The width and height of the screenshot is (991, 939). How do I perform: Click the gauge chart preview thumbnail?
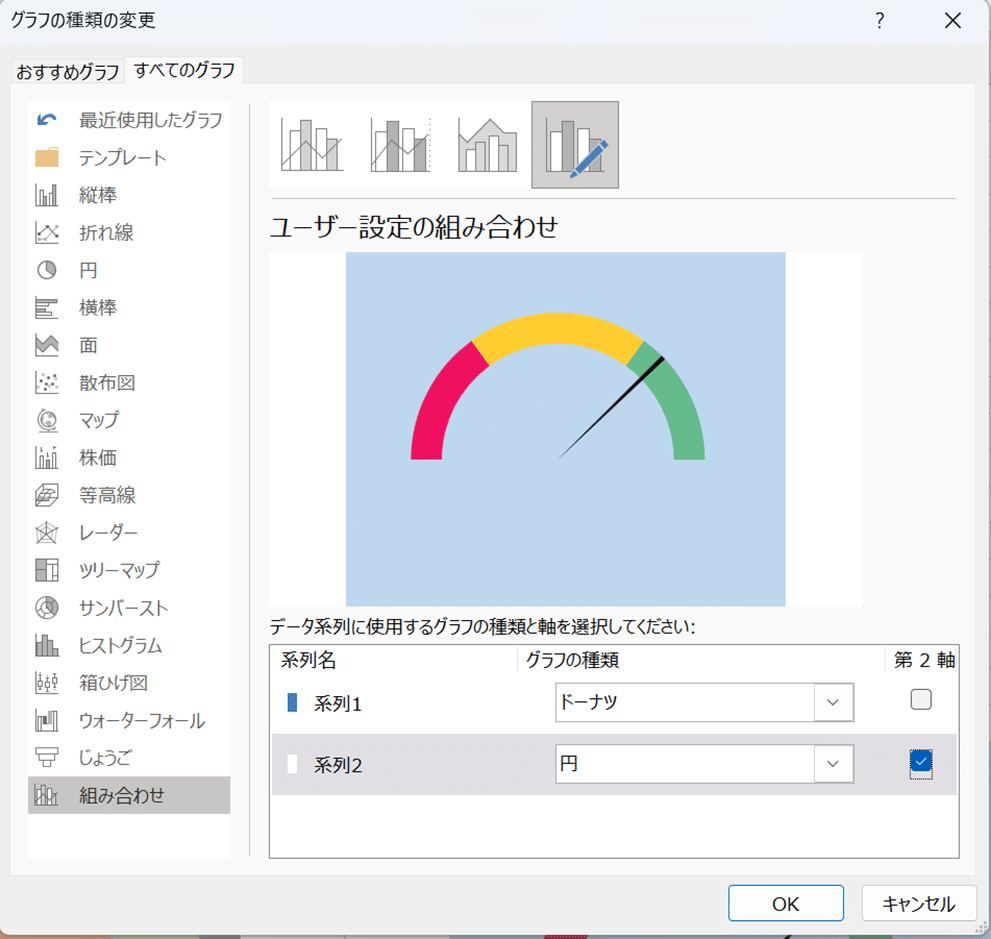click(x=566, y=429)
